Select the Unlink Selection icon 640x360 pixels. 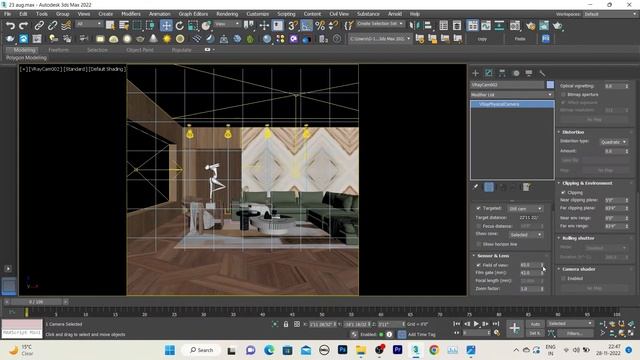(x=53, y=26)
